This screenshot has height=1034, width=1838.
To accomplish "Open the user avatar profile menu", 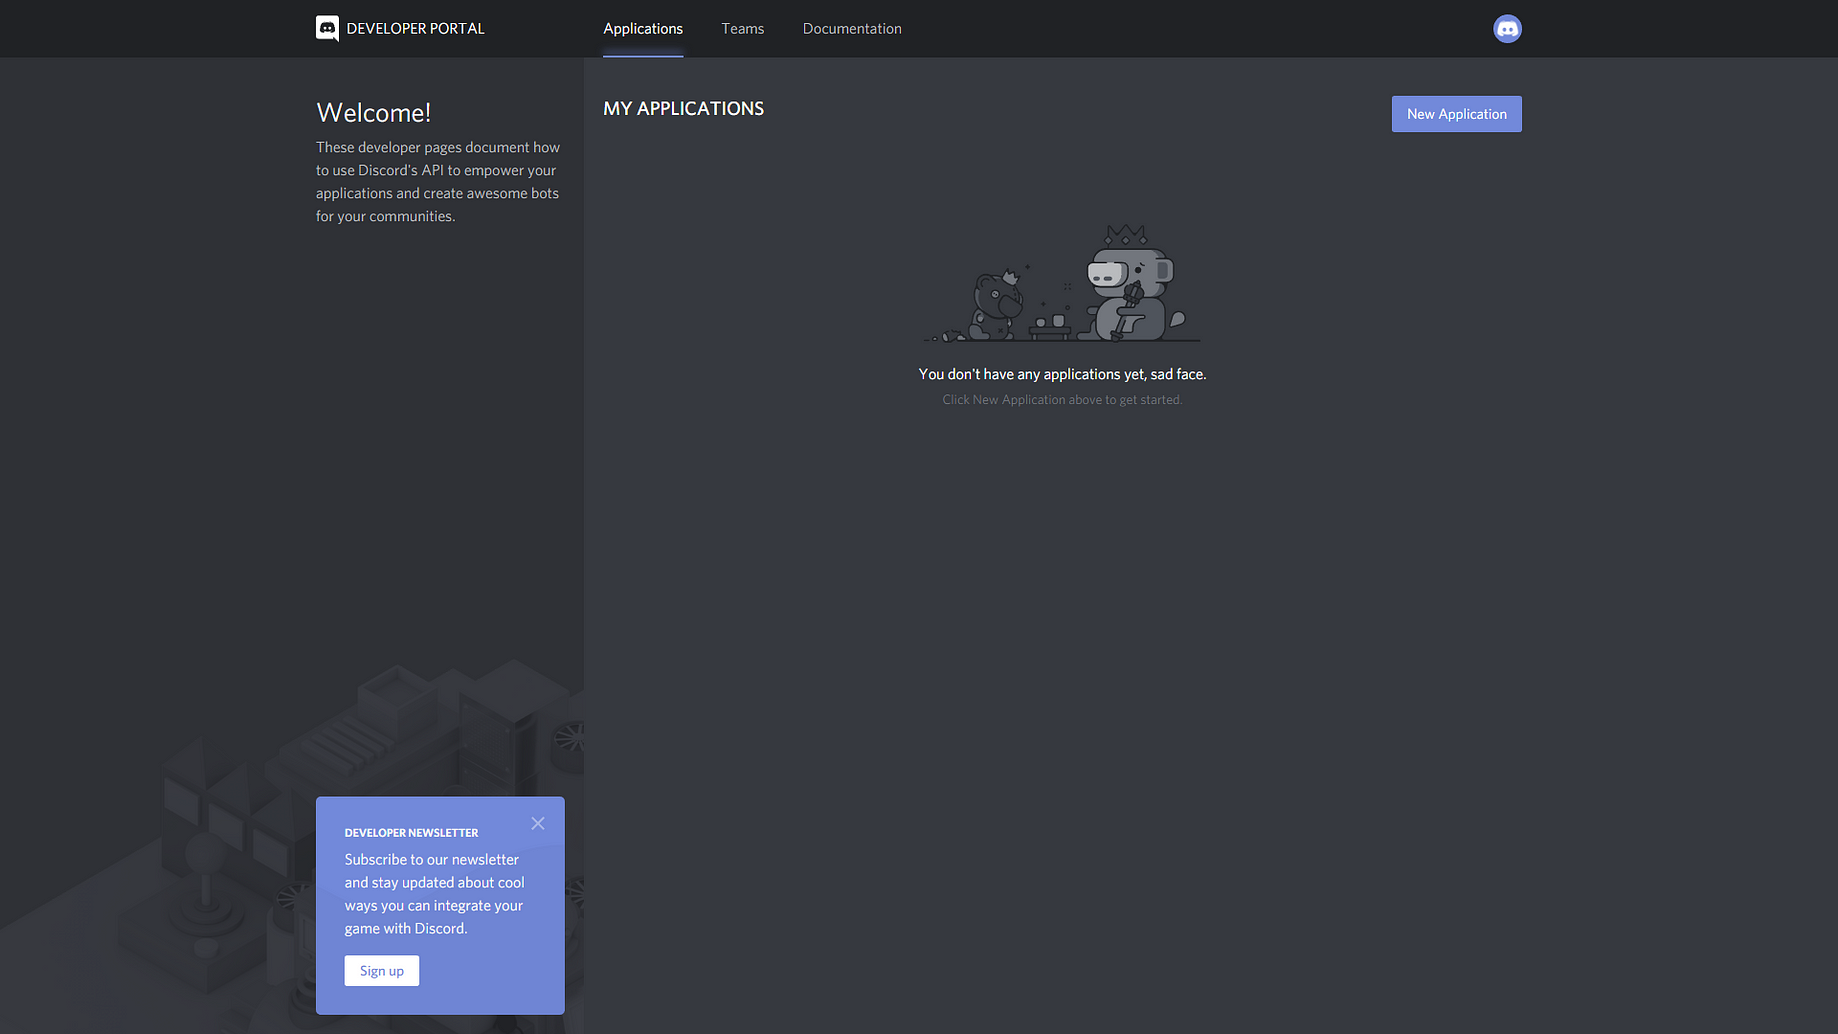I will pos(1507,29).
